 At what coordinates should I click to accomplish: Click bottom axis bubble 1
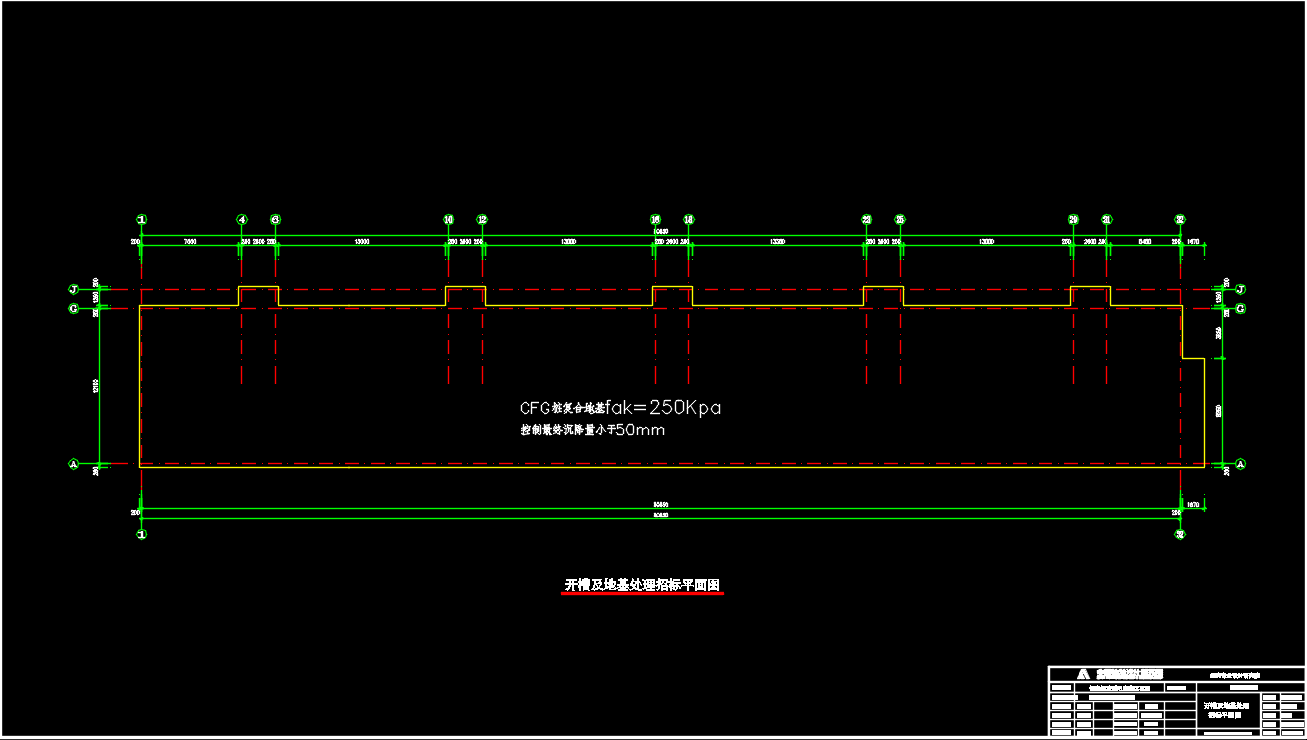click(x=142, y=535)
